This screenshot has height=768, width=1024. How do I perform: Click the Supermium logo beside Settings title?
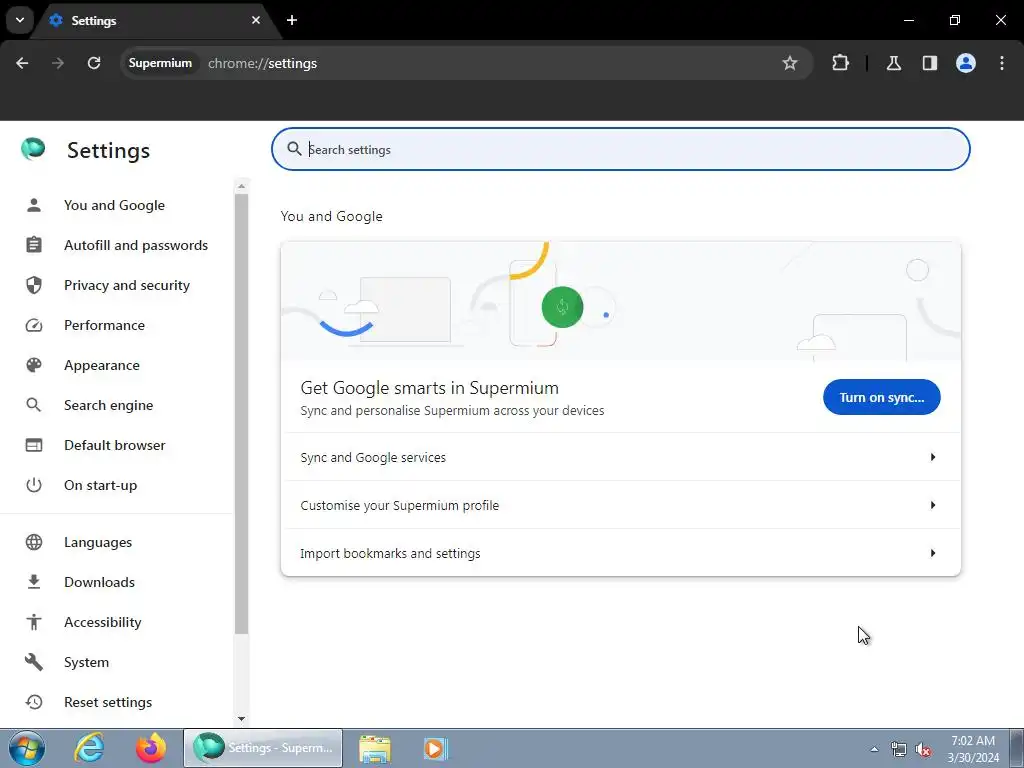coord(33,150)
